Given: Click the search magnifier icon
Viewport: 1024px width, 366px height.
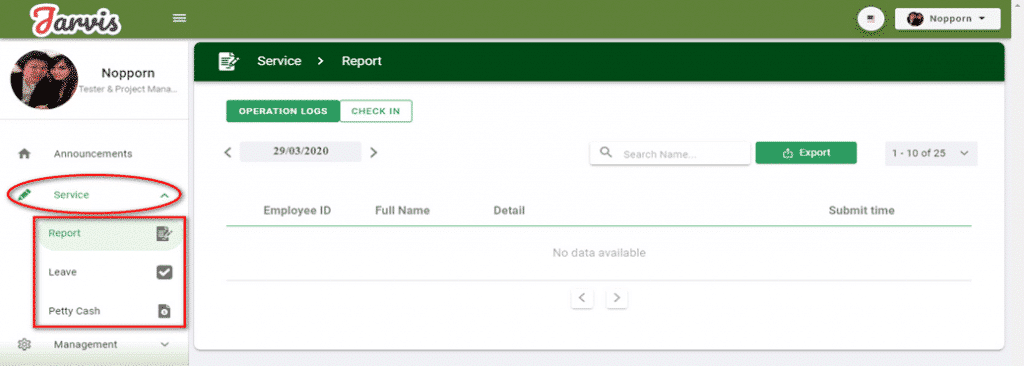Looking at the screenshot, I should [x=606, y=152].
